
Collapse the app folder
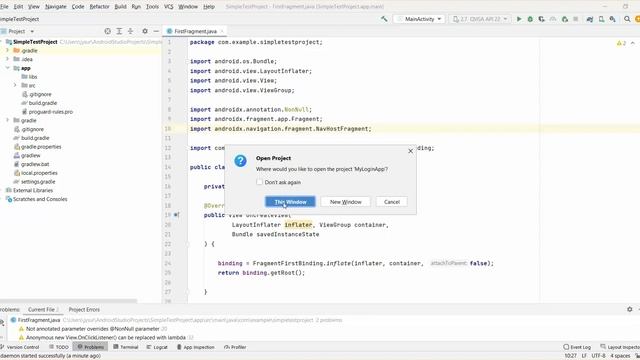(7, 68)
